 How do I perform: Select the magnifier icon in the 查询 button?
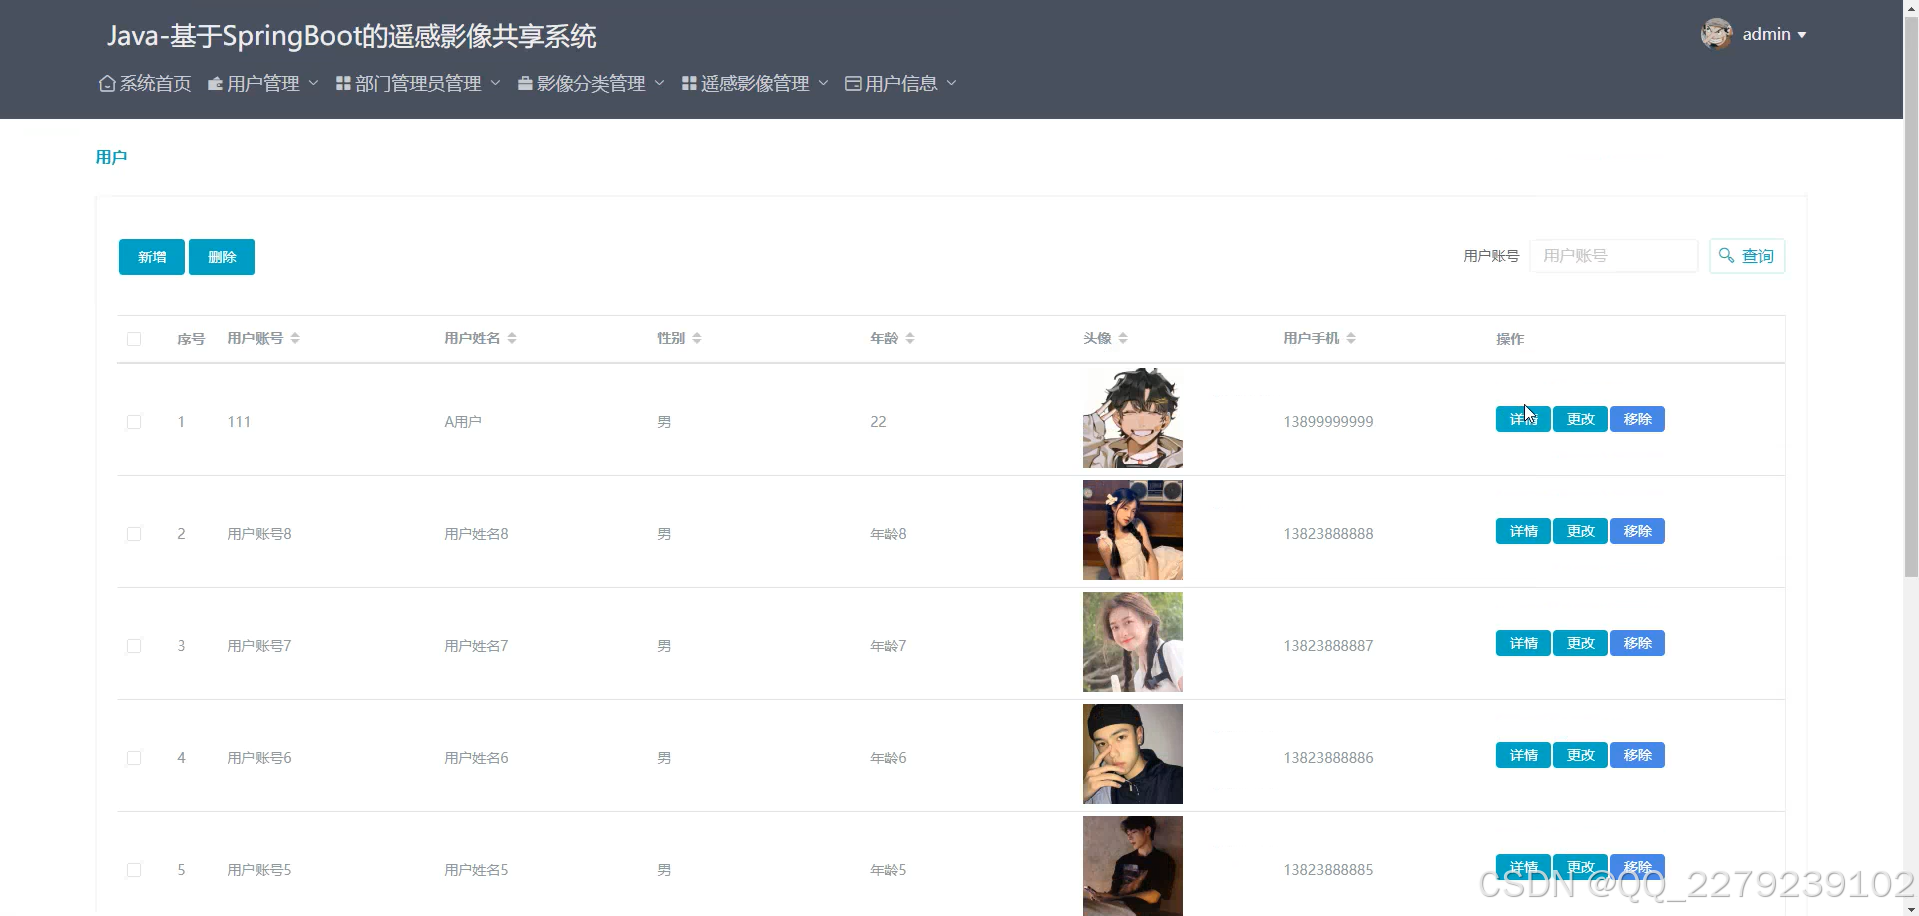pyautogui.click(x=1726, y=256)
